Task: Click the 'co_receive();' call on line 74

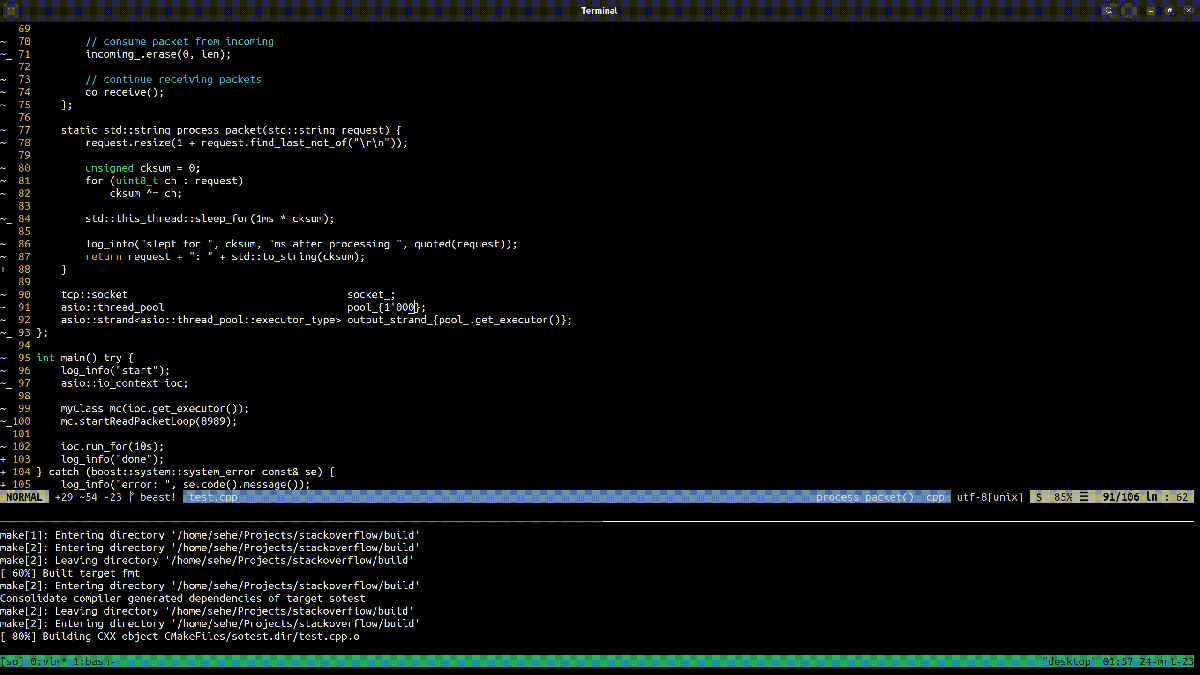Action: 124,92
